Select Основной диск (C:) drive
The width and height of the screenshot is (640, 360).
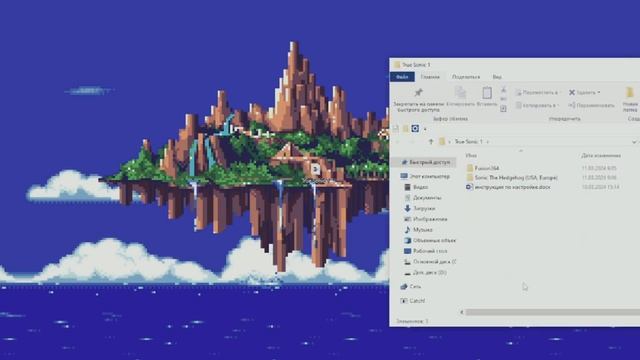[429, 262]
